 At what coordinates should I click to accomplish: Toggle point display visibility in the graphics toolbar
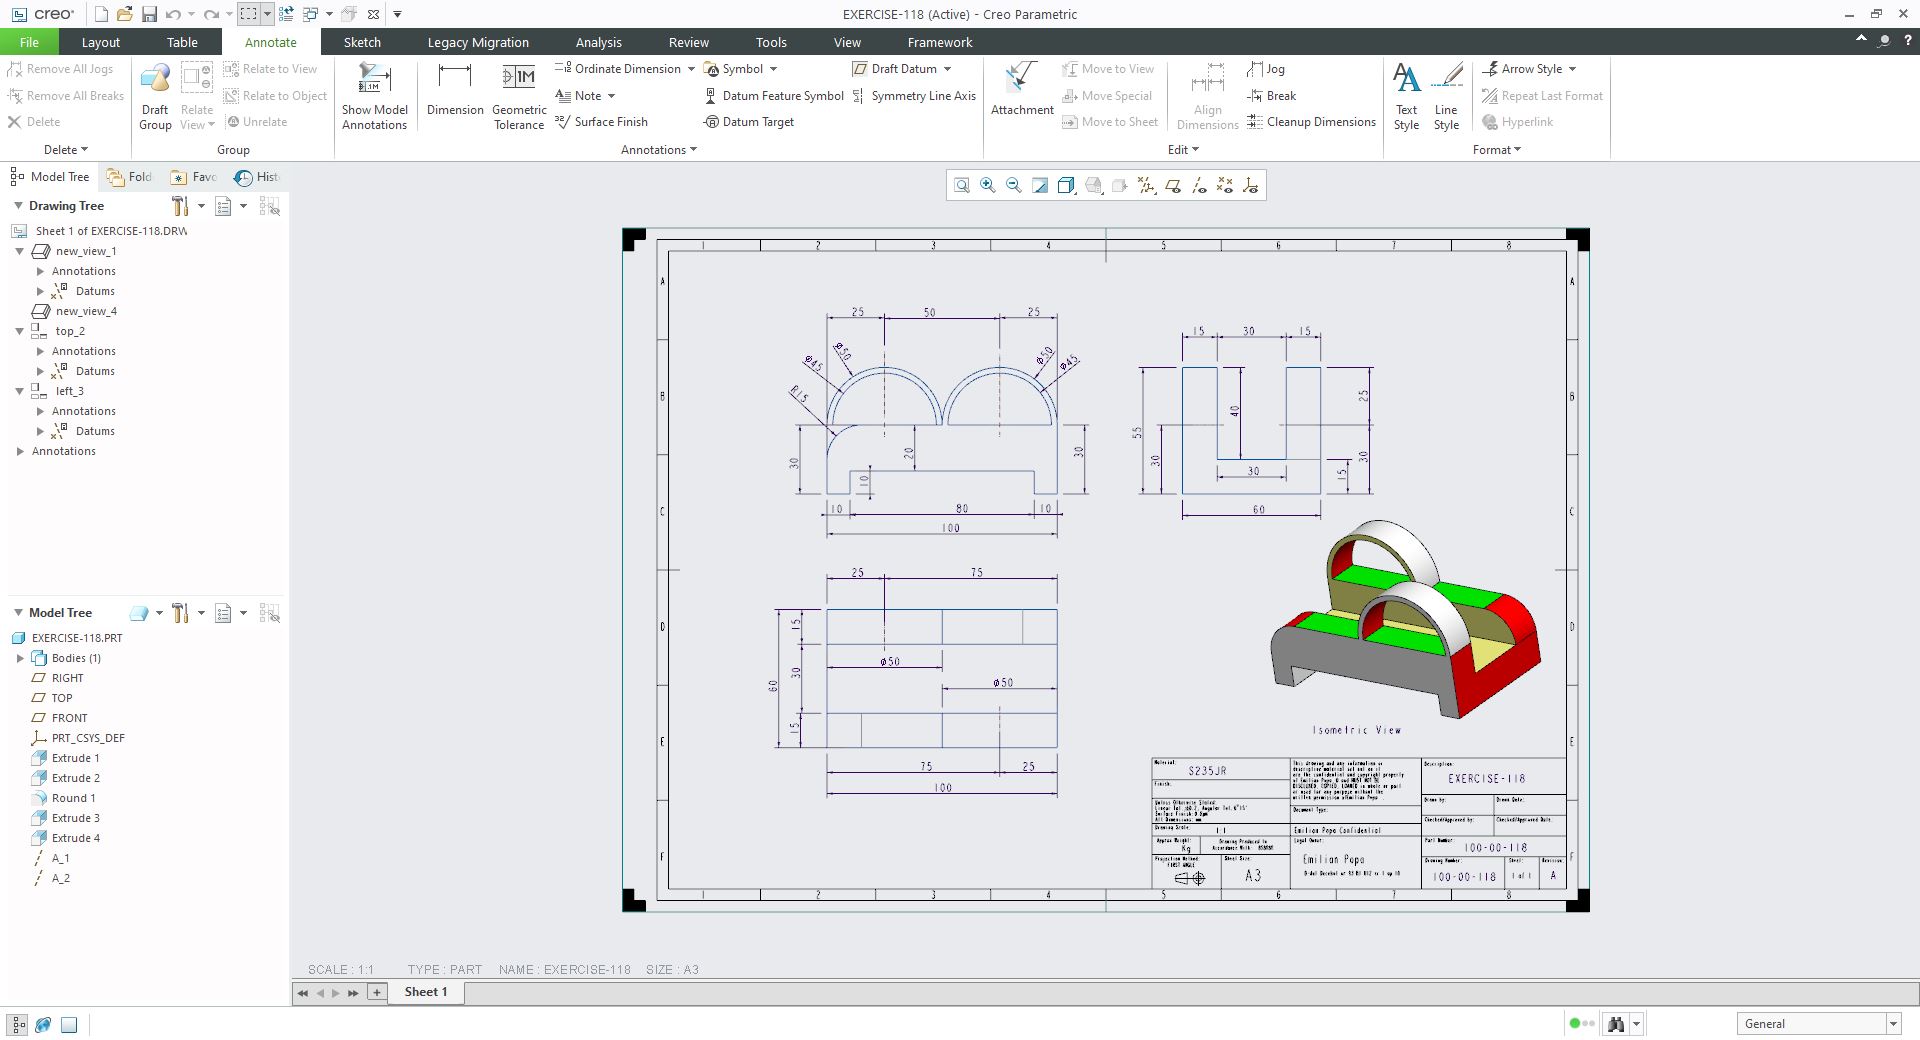tap(1225, 185)
